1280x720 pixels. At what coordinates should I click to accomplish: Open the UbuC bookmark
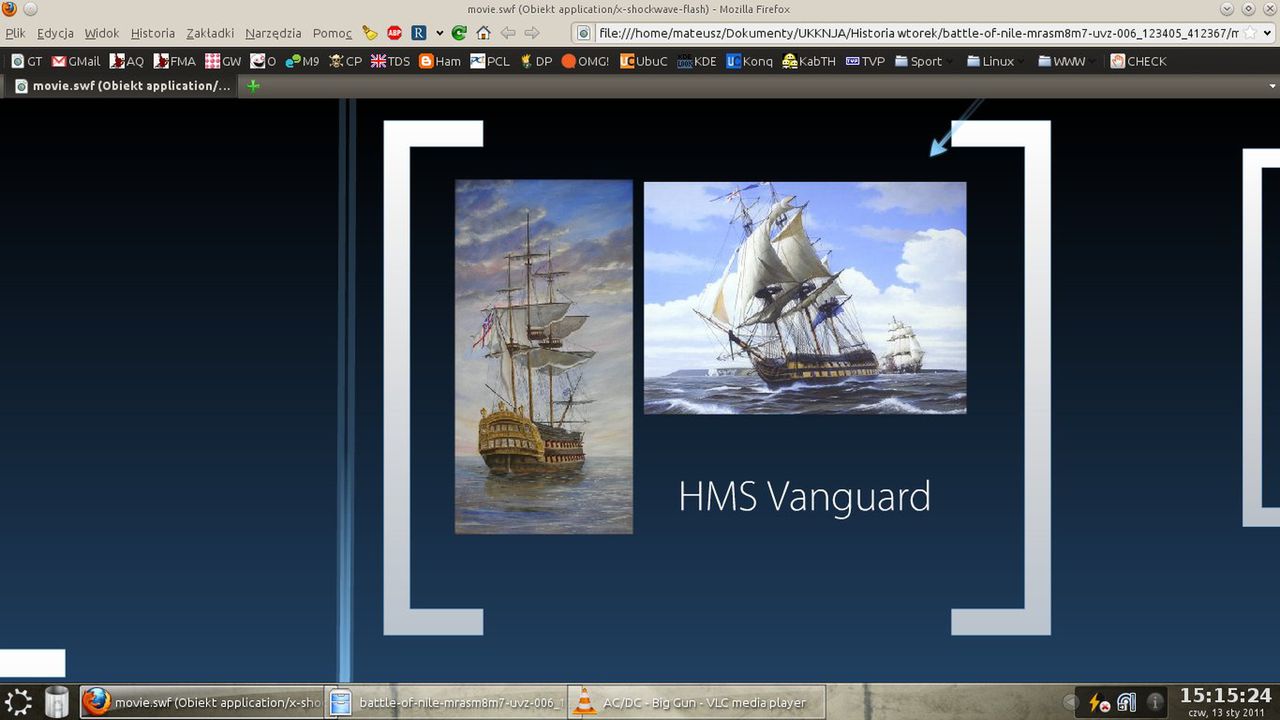pyautogui.click(x=643, y=61)
